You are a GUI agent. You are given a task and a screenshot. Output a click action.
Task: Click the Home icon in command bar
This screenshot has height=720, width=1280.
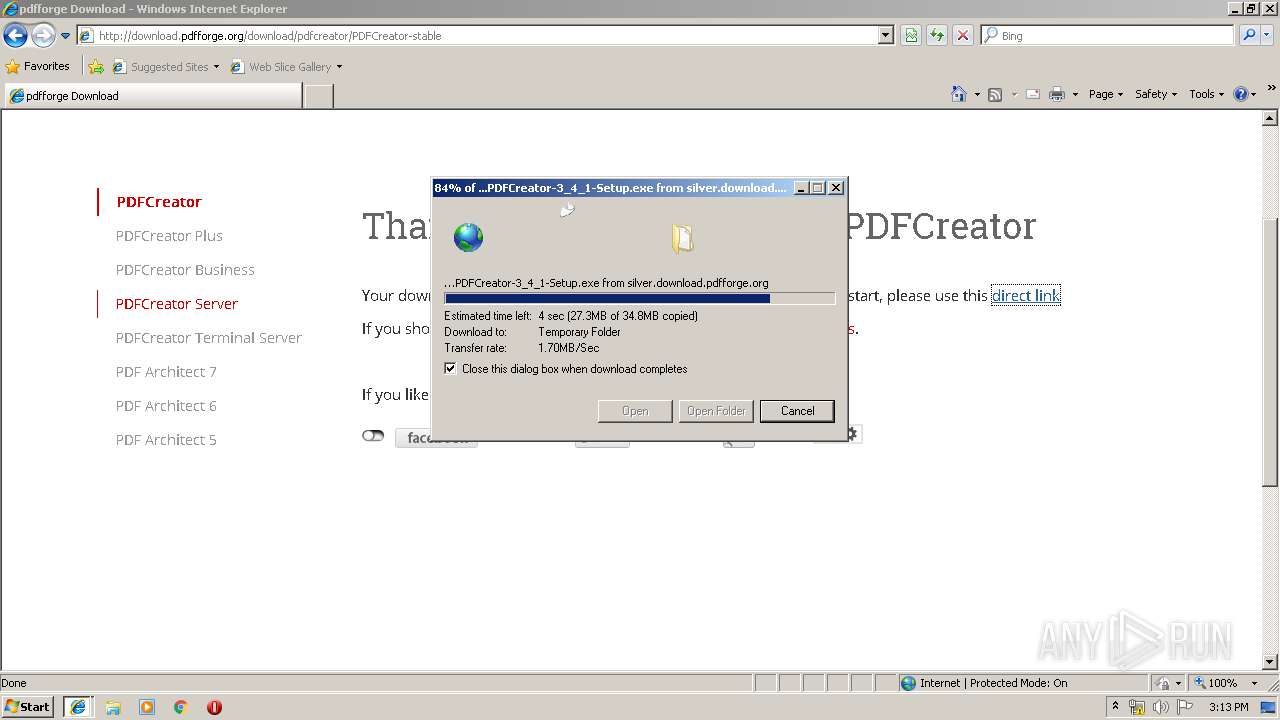959,94
